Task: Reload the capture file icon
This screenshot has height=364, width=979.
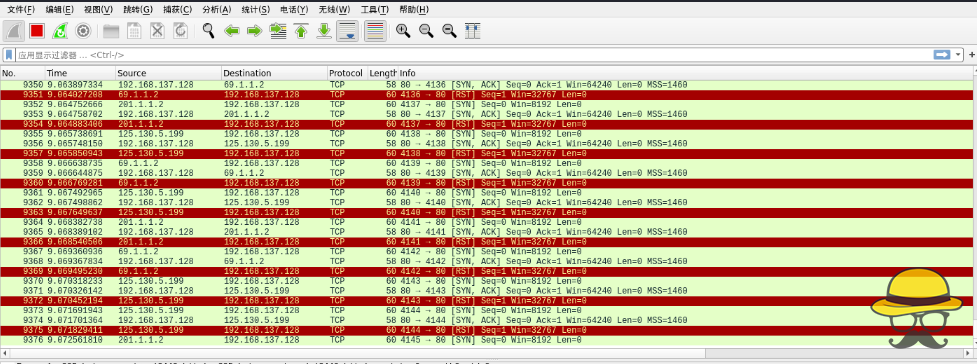Action: point(180,31)
